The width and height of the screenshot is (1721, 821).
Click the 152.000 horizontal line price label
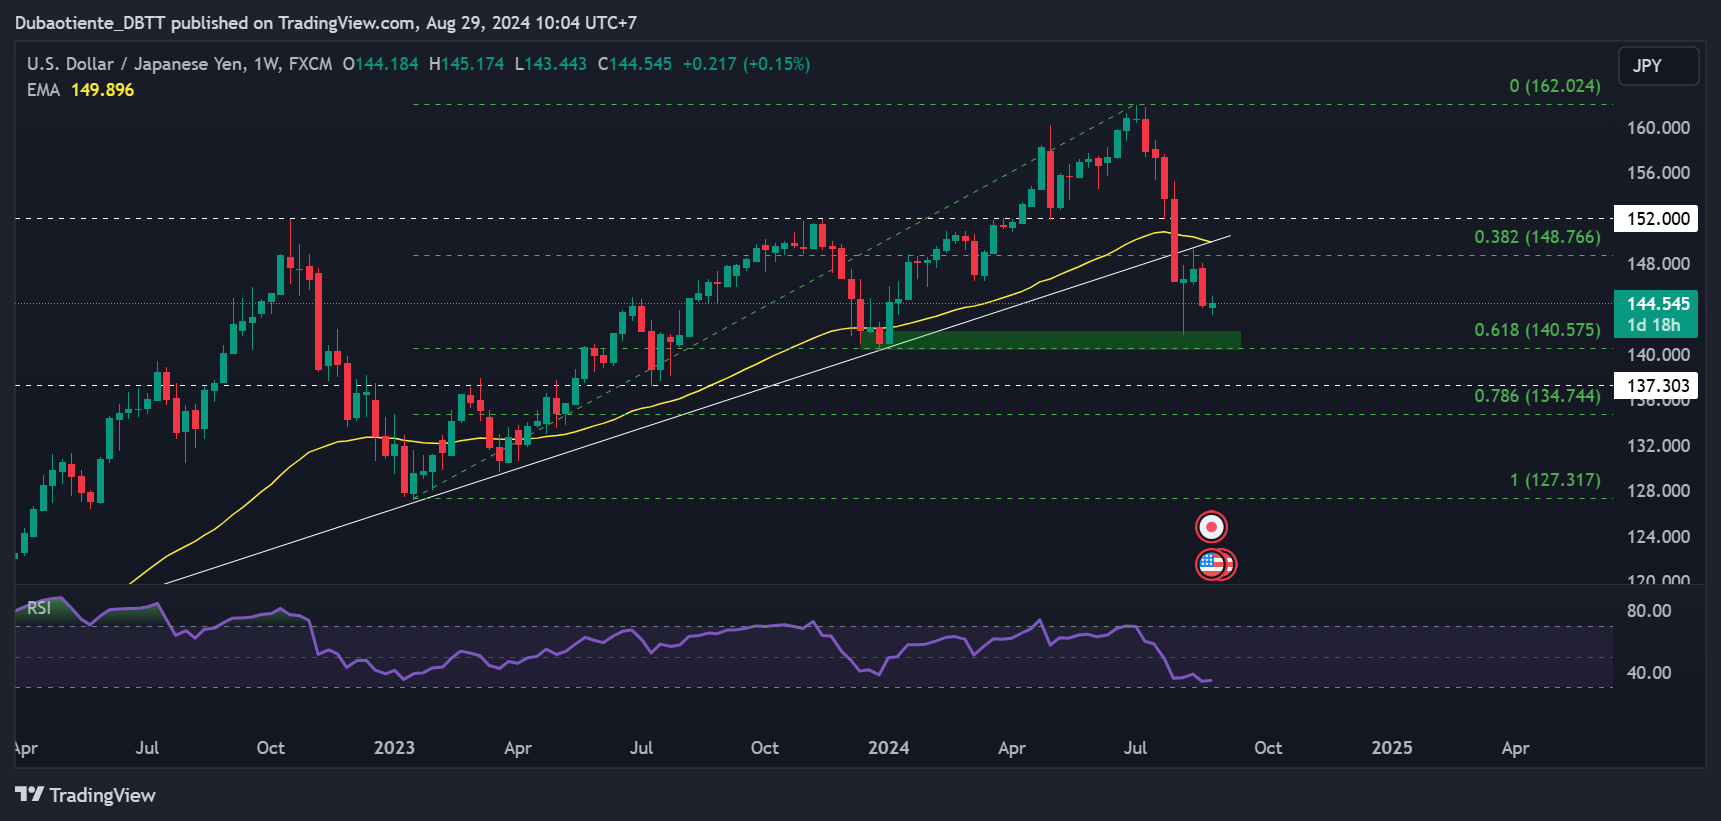click(1657, 219)
